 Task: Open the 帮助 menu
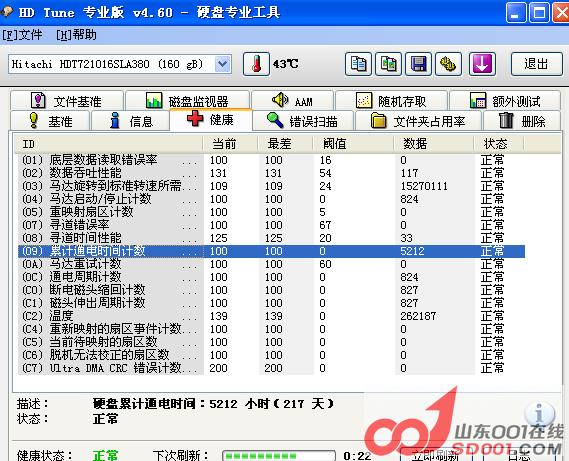point(76,35)
